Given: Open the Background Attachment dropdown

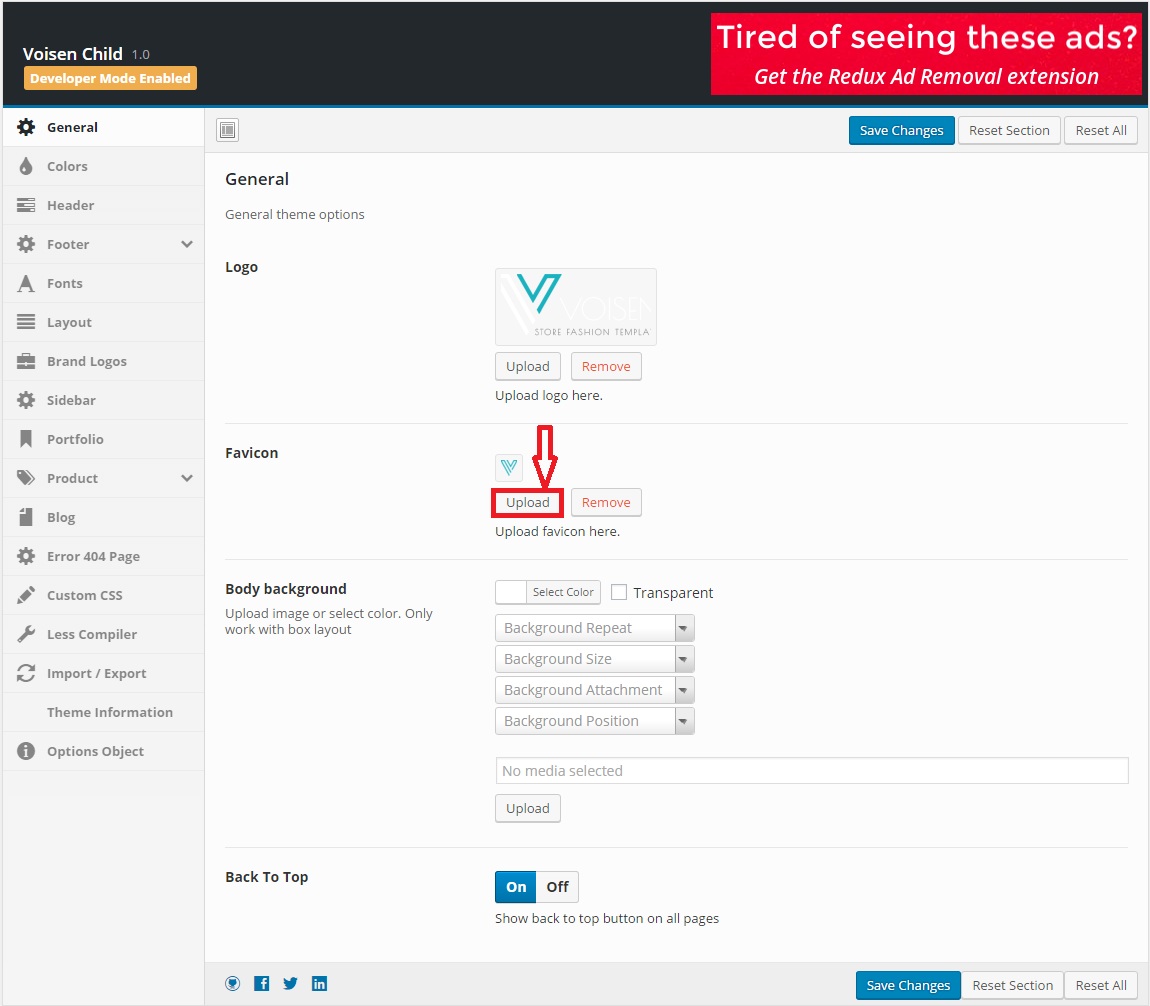Looking at the screenshot, I should pyautogui.click(x=595, y=689).
